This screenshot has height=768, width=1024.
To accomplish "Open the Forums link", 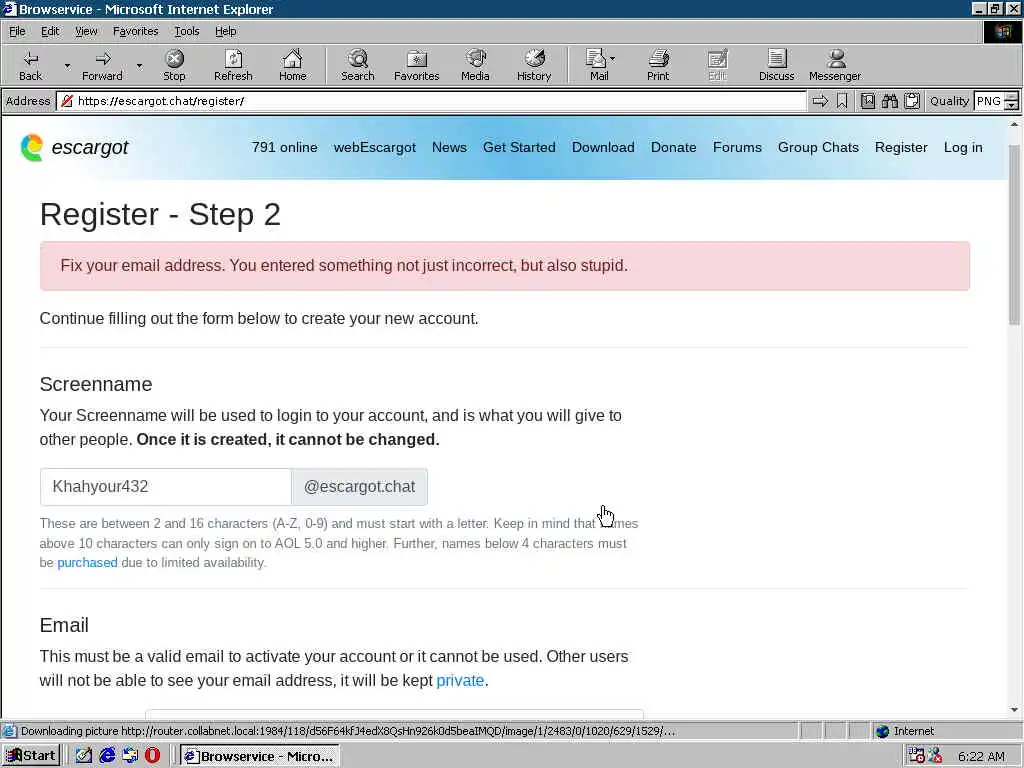I will [737, 148].
